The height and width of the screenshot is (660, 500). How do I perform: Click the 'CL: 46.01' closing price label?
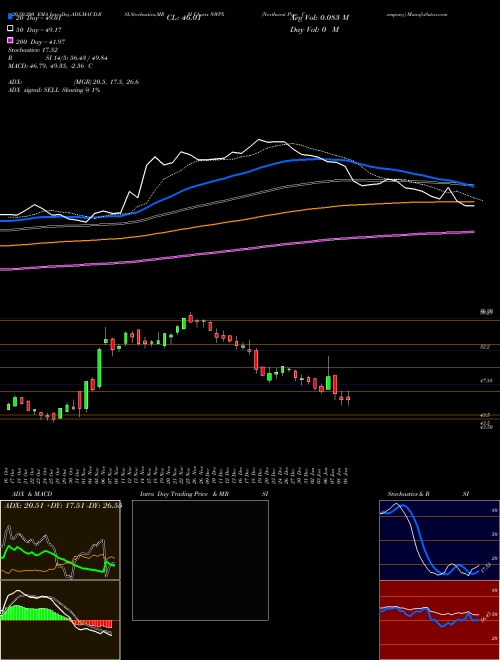pyautogui.click(x=183, y=18)
